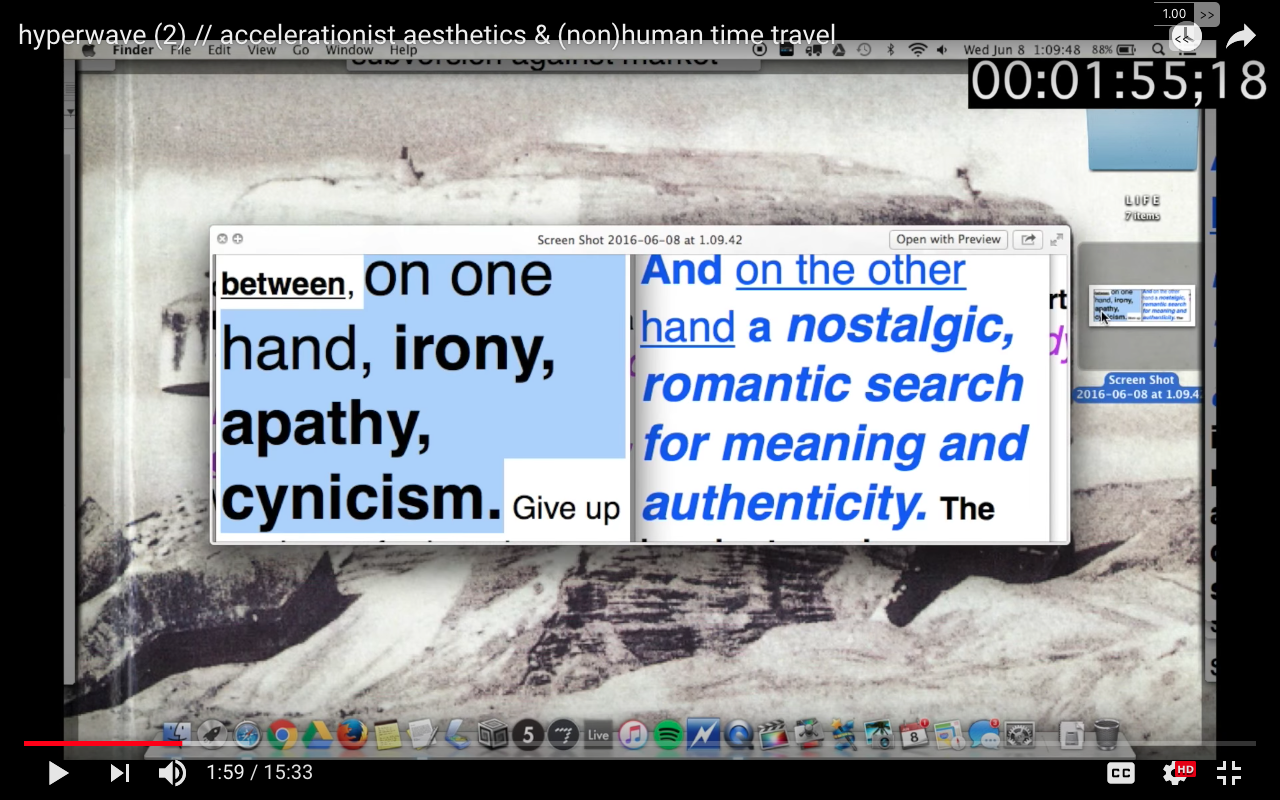Select the Screen Shot thumbnail on the desktop
The height and width of the screenshot is (800, 1280).
click(x=1141, y=305)
